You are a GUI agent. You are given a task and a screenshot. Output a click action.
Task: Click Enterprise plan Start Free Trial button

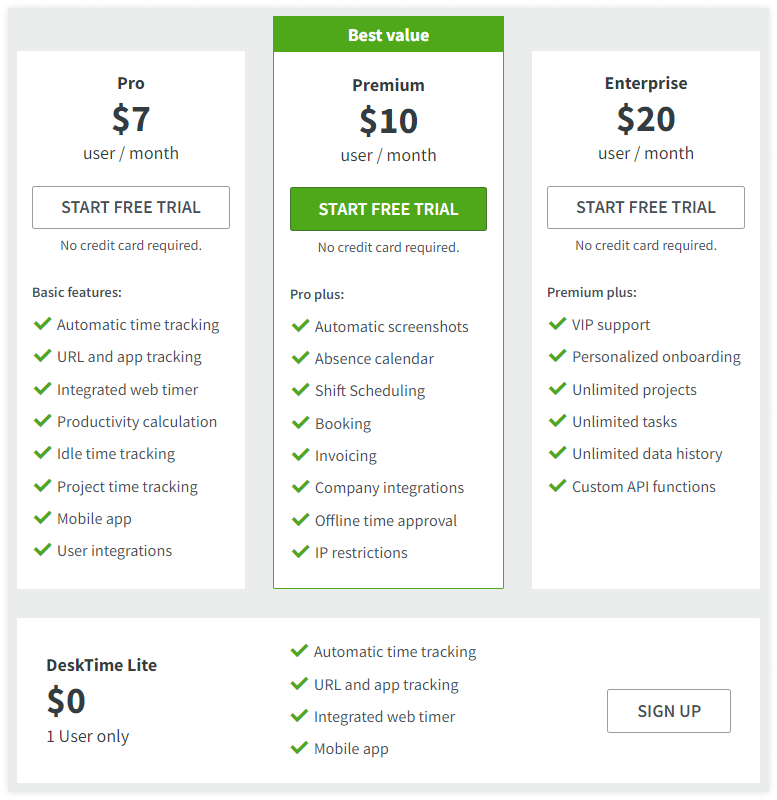coord(645,207)
